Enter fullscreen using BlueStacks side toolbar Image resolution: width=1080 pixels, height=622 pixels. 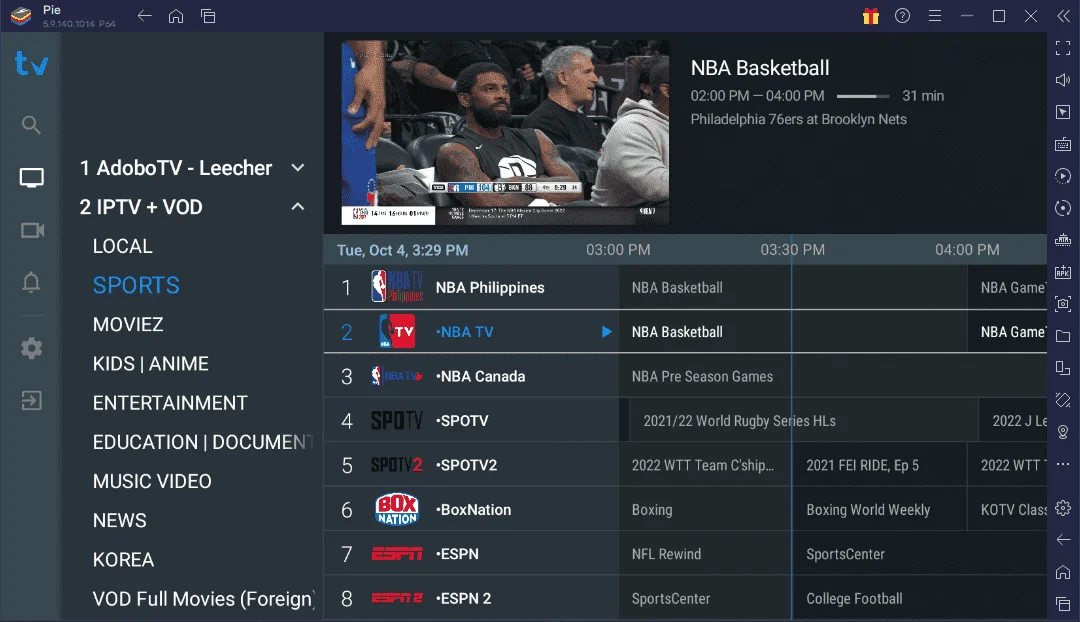pyautogui.click(x=1063, y=48)
